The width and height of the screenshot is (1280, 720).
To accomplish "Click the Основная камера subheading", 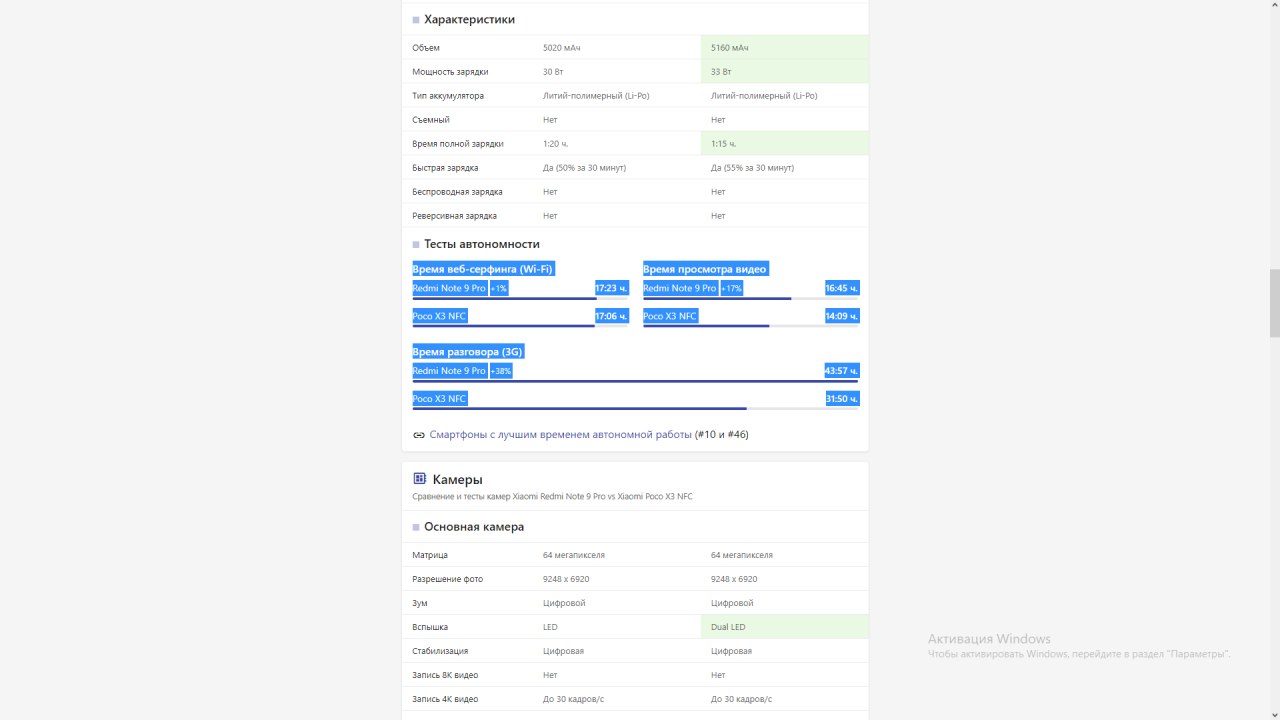I will coord(474,527).
